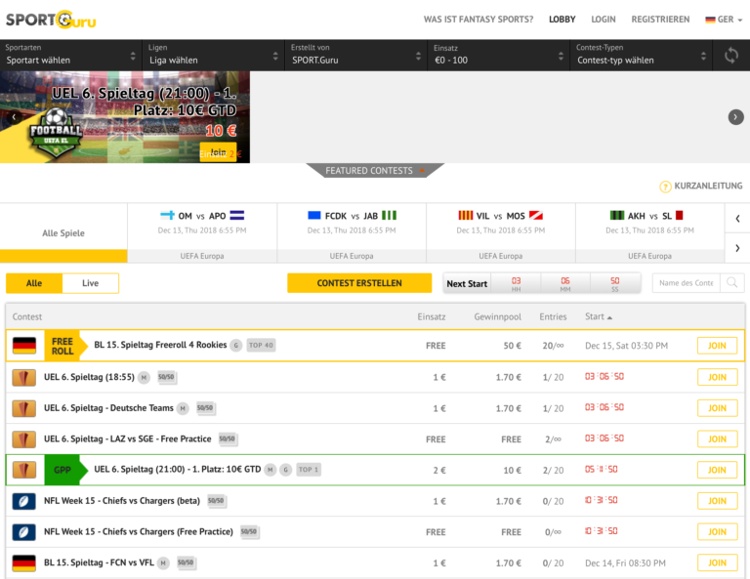
Task: Join BL 15. Spieltag FCN vs VFL
Action: [x=717, y=563]
